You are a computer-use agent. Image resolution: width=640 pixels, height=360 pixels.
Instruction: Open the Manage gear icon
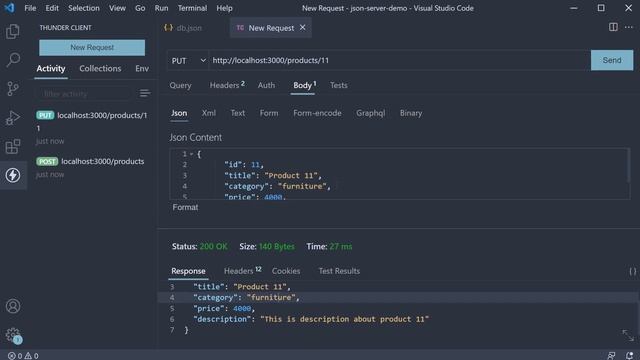coord(13,335)
